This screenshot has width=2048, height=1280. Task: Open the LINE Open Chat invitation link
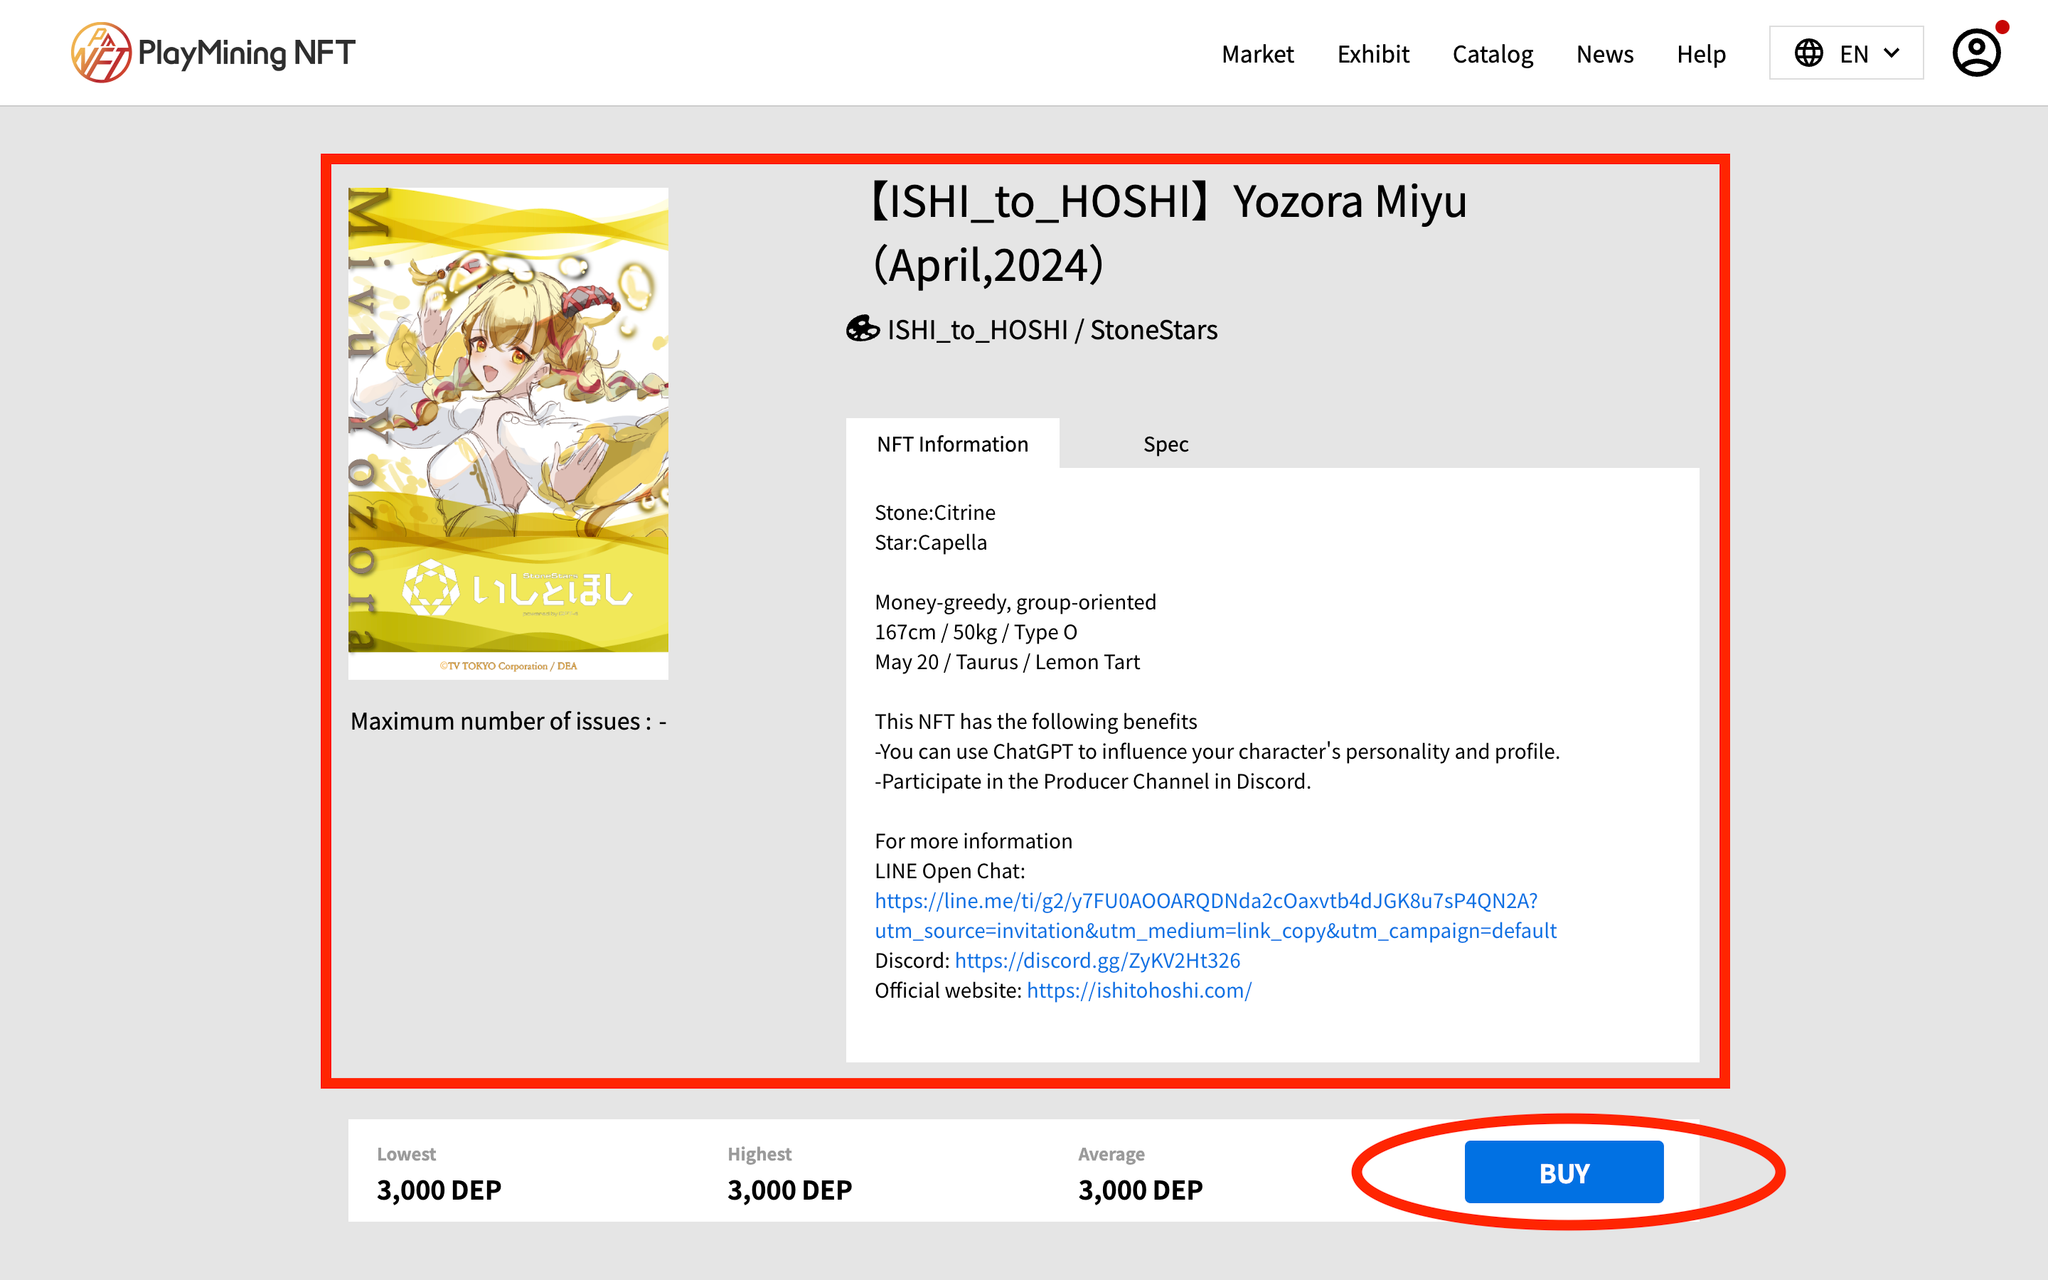click(1205, 901)
